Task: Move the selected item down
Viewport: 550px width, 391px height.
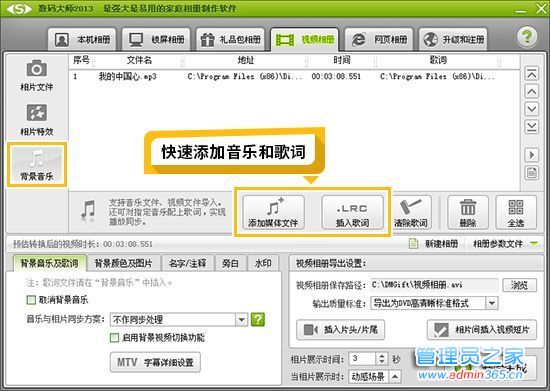Action: [x=531, y=109]
